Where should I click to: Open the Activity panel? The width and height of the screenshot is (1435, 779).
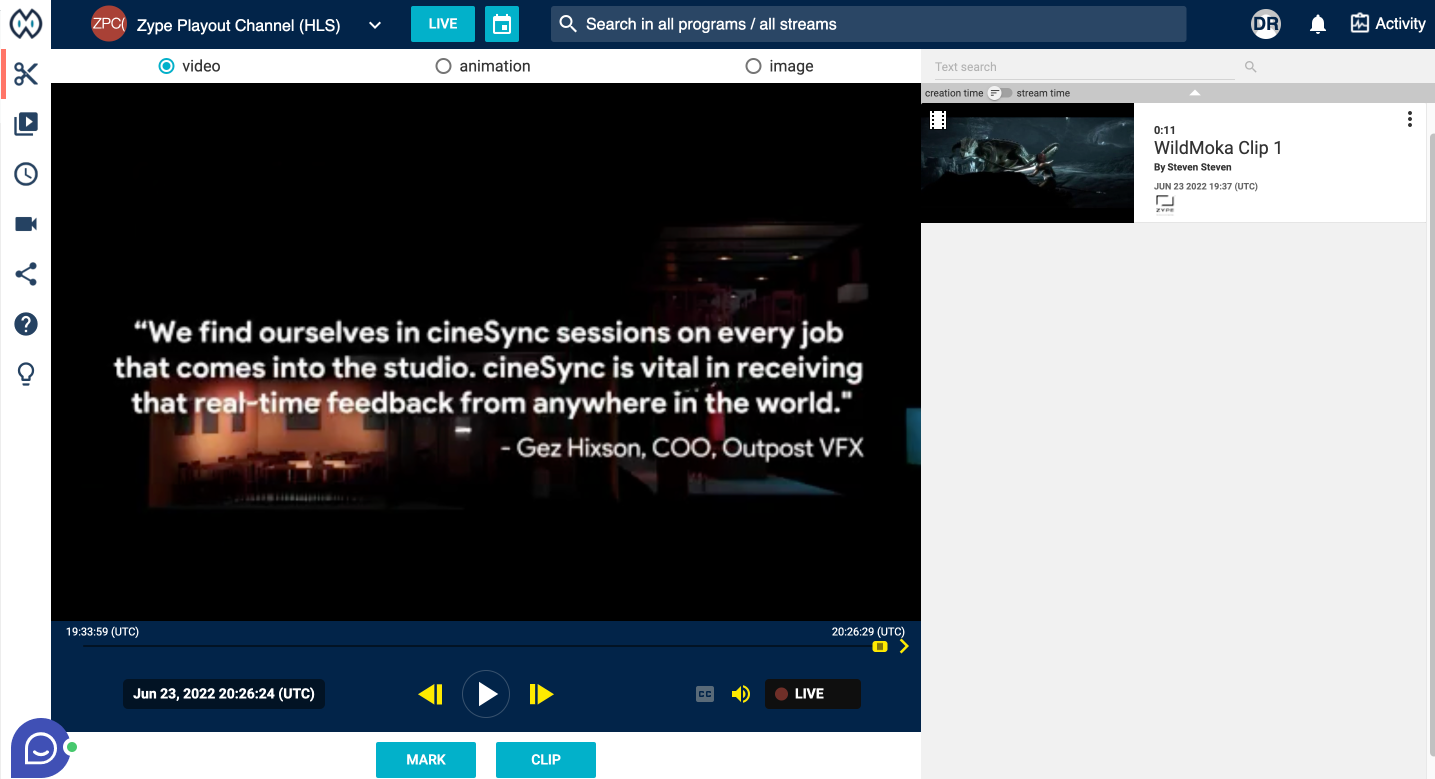coord(1387,24)
